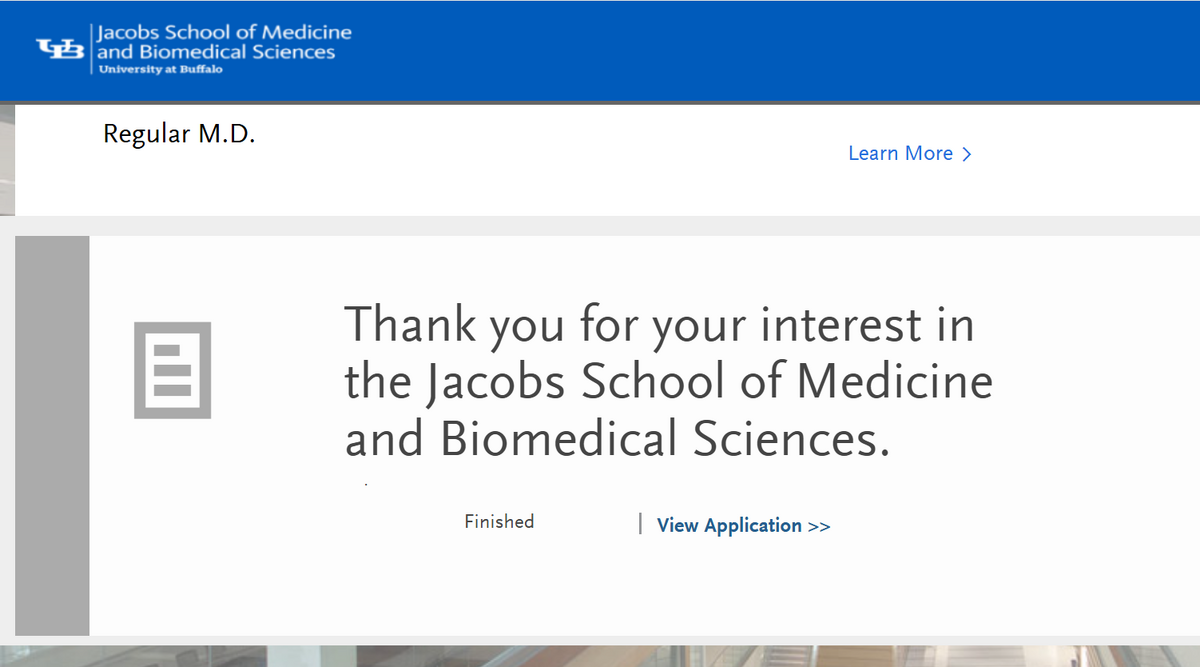Click the vertical divider before View Application

click(640, 524)
